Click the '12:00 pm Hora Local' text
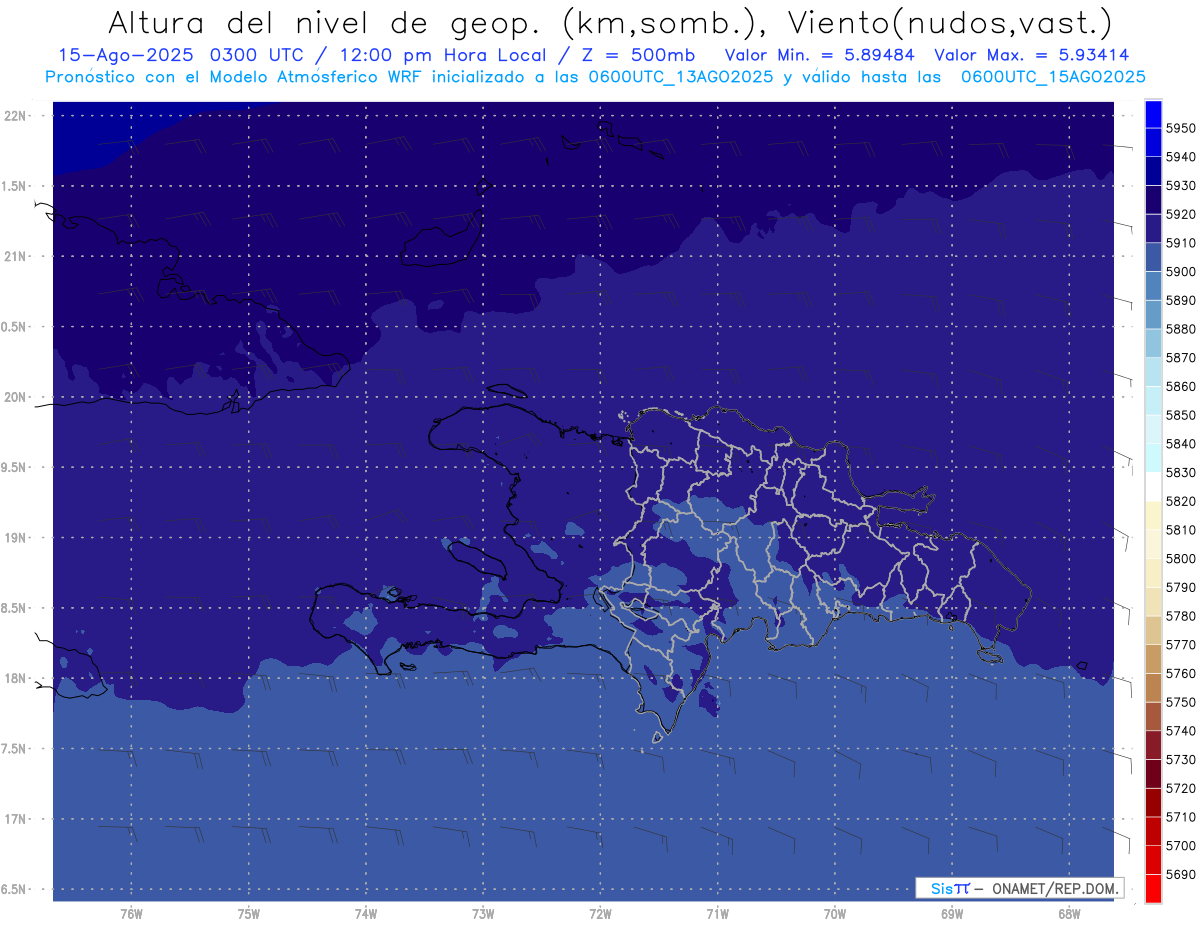The height and width of the screenshot is (927, 1200). click(446, 56)
